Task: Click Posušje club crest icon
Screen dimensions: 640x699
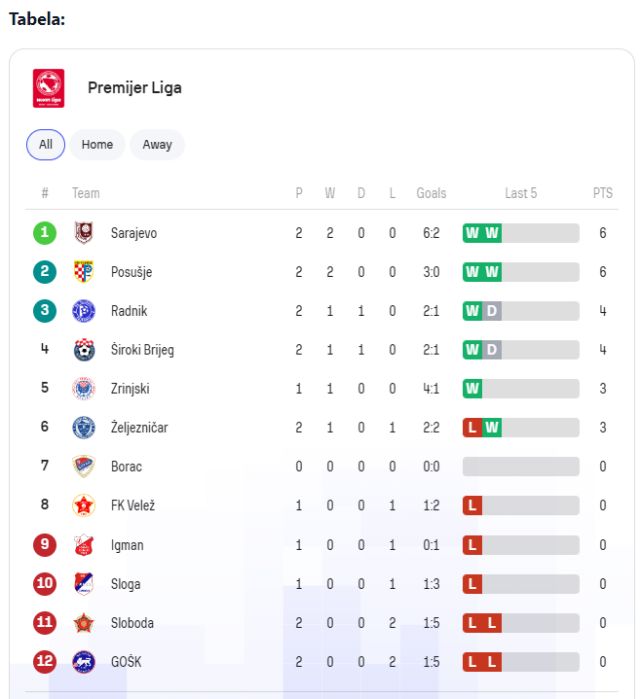Action: [x=84, y=272]
